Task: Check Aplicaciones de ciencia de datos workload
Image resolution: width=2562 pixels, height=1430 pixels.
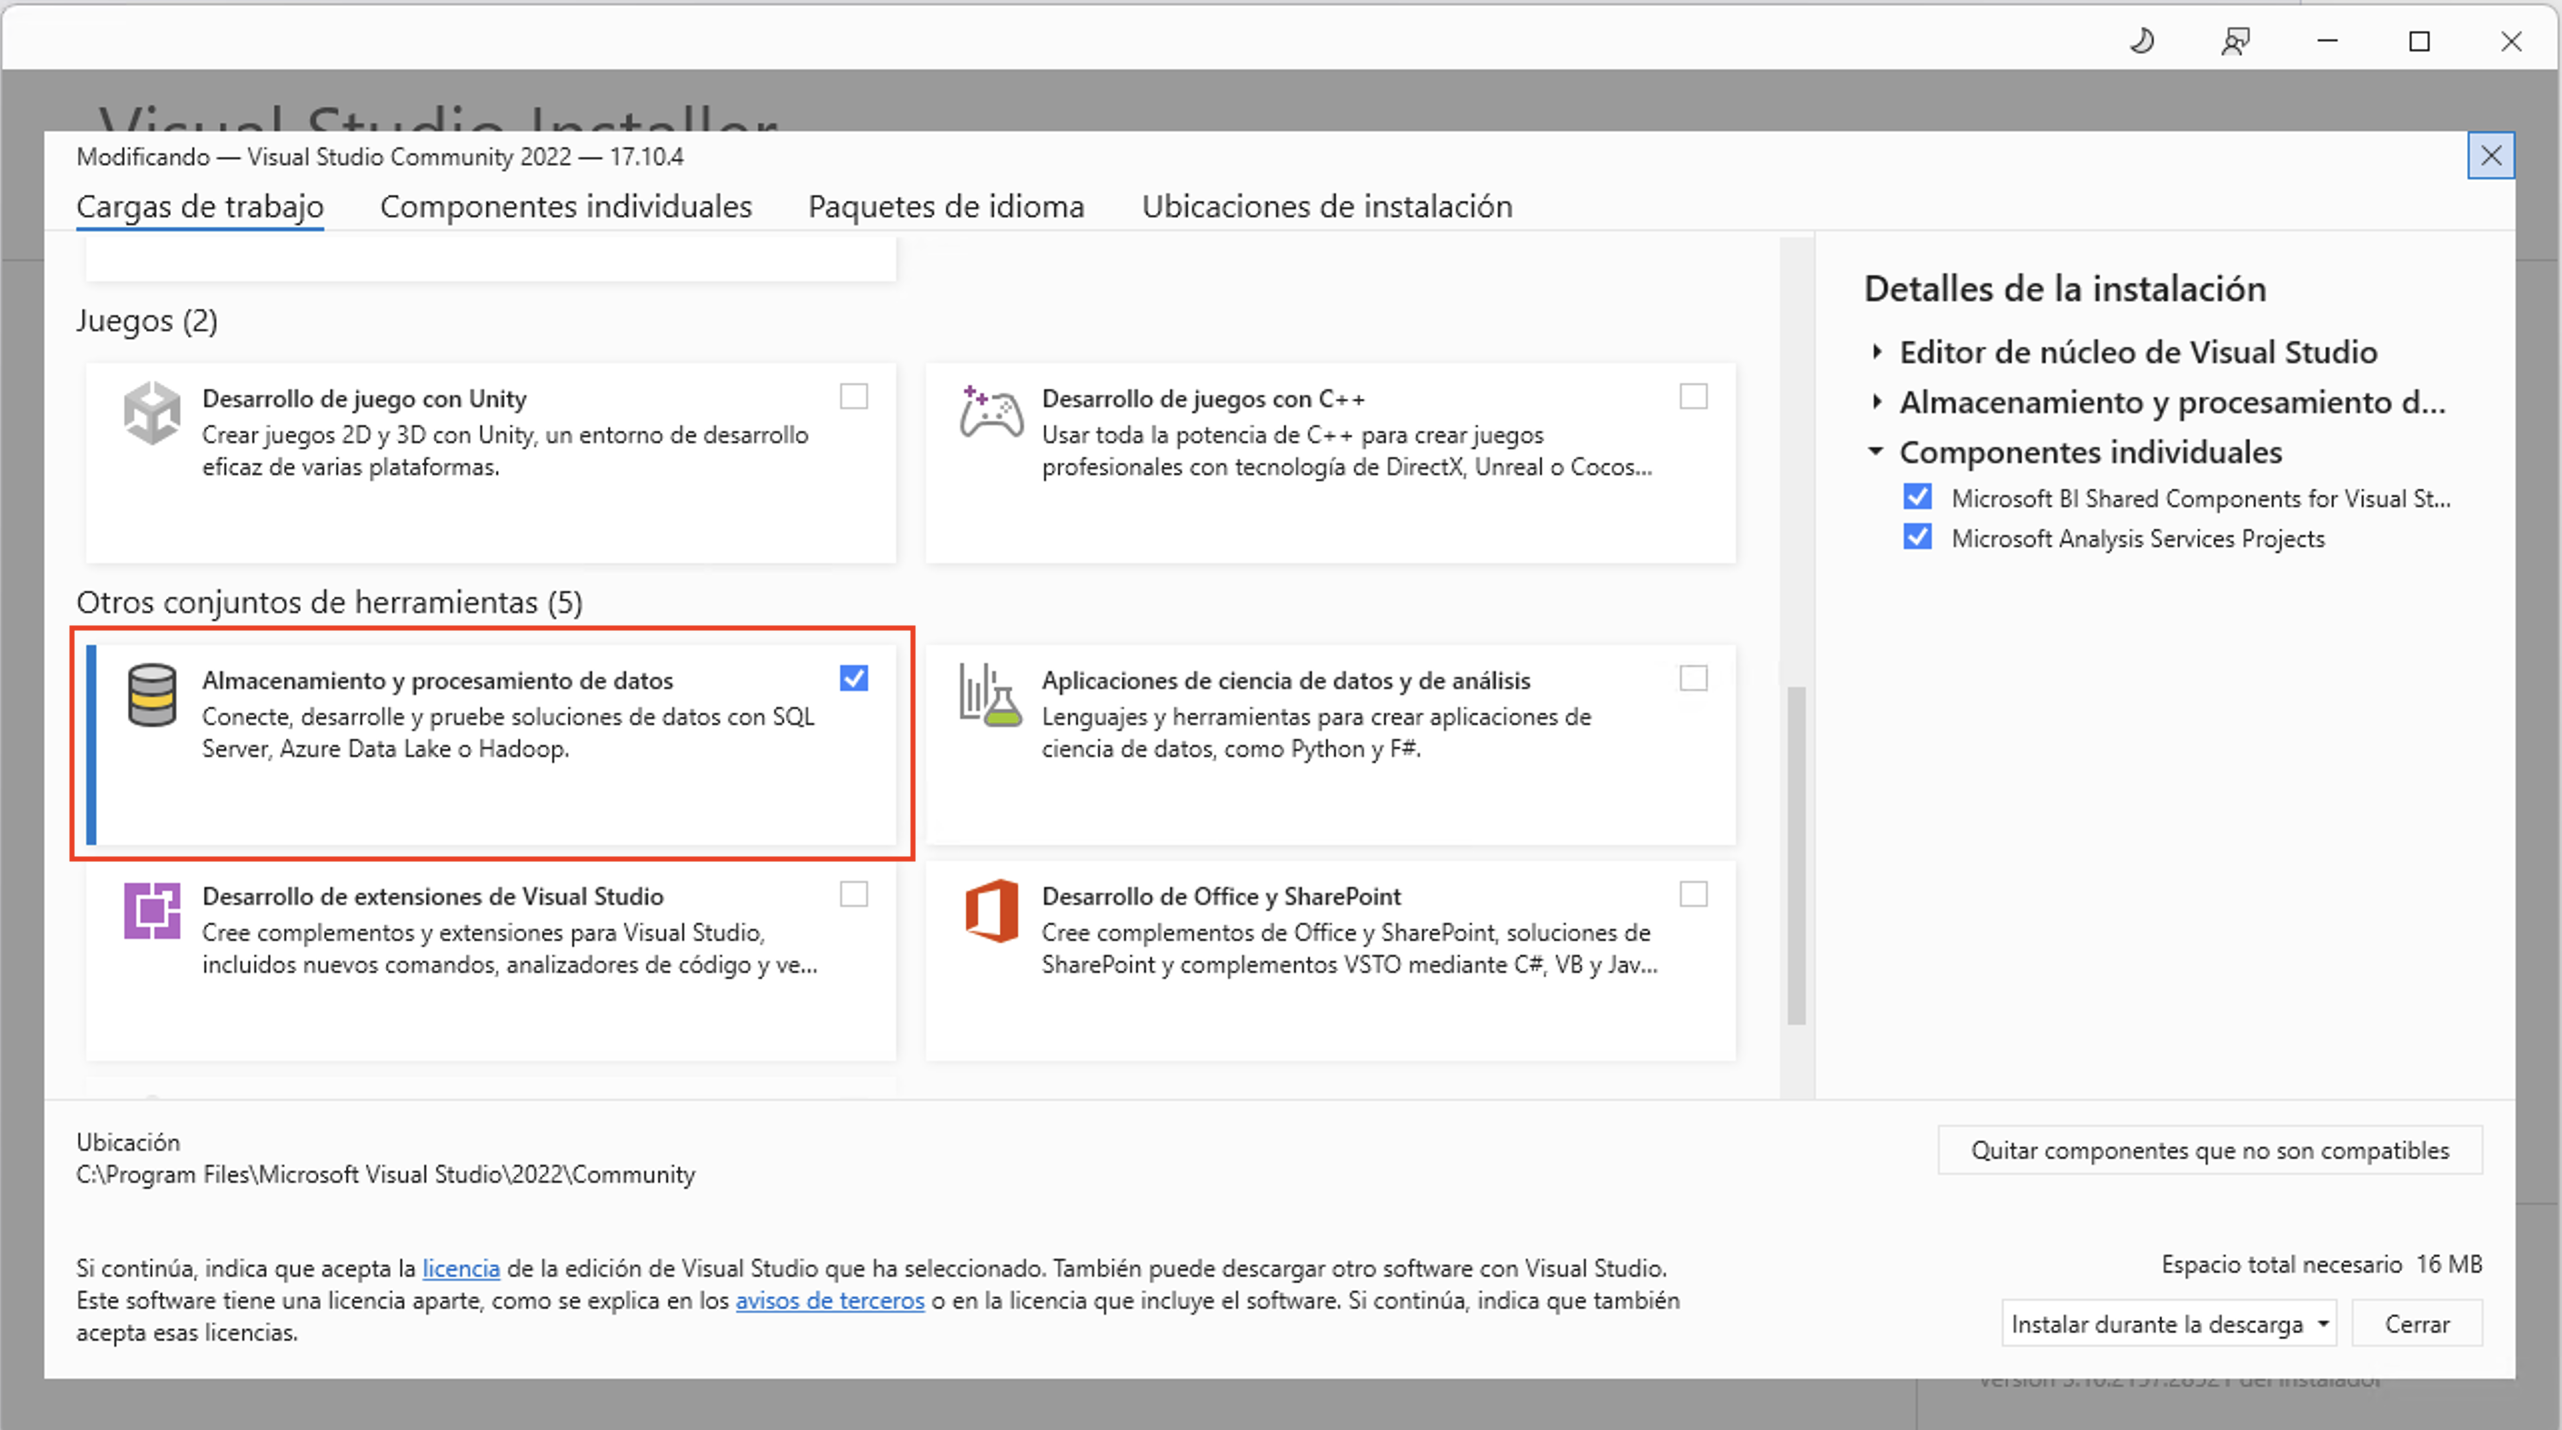Action: coord(1693,679)
